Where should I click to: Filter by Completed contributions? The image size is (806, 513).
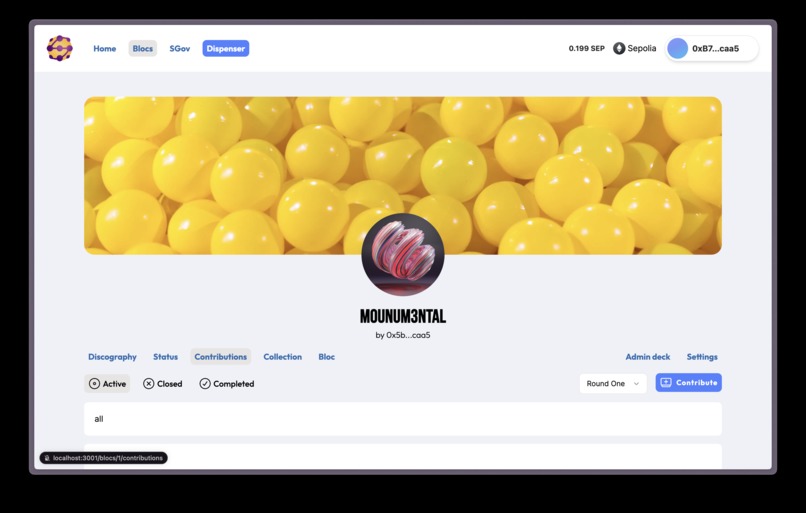click(227, 383)
